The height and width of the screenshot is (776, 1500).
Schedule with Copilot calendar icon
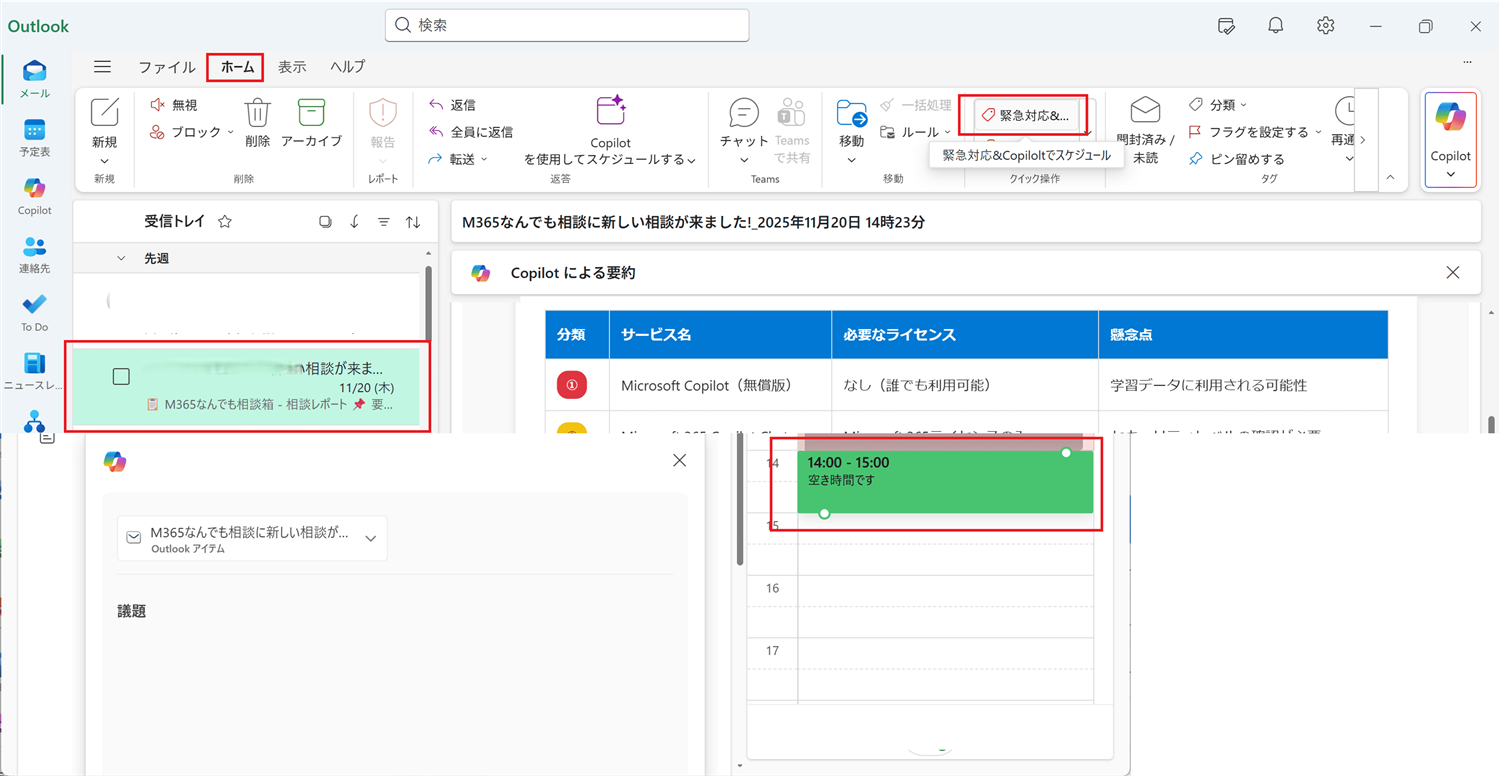pyautogui.click(x=610, y=110)
